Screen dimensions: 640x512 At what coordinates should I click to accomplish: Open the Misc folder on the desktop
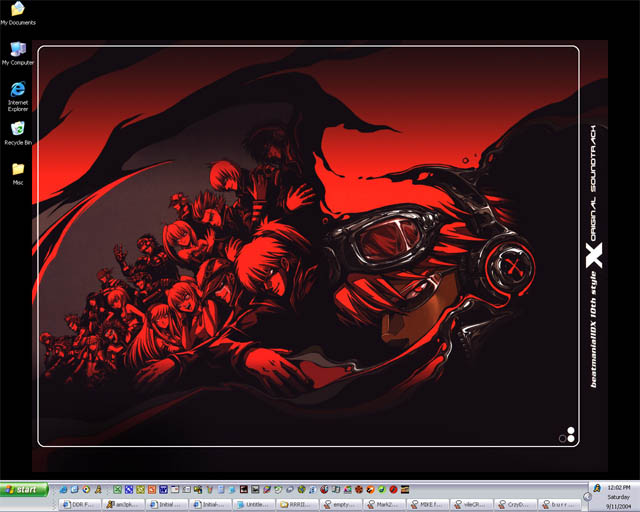[18, 174]
